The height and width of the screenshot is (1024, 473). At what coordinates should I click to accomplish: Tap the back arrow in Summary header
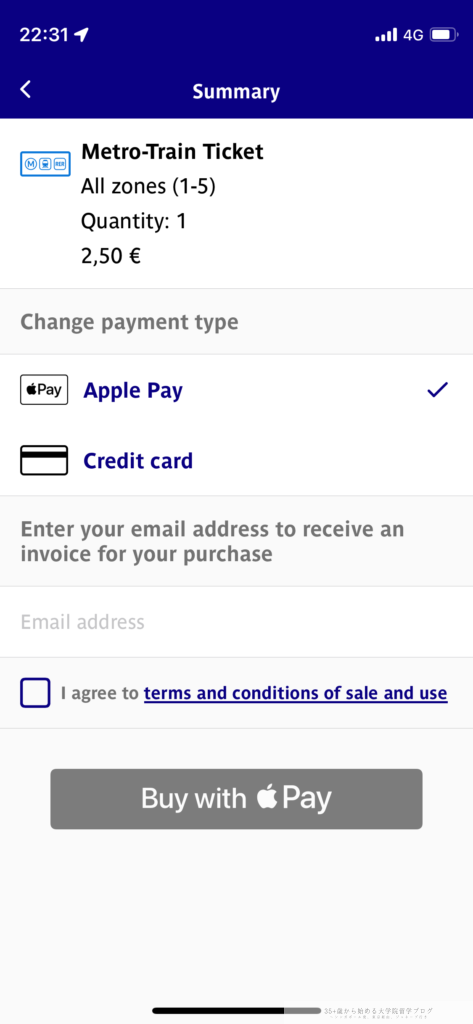click(25, 89)
